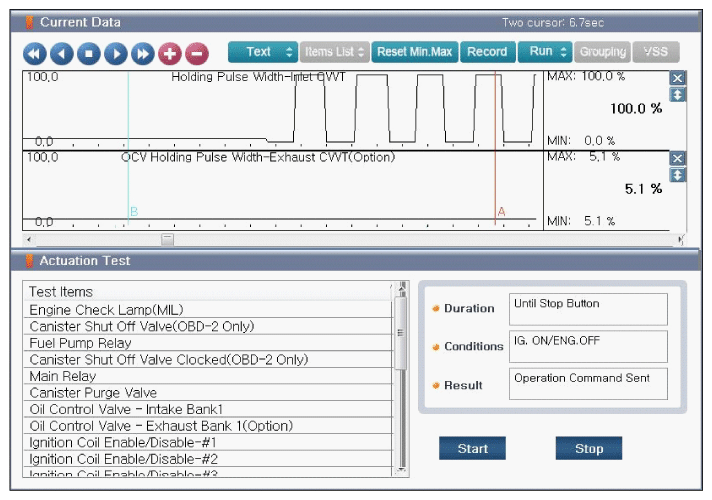Click the Start actuation test button

(x=472, y=448)
